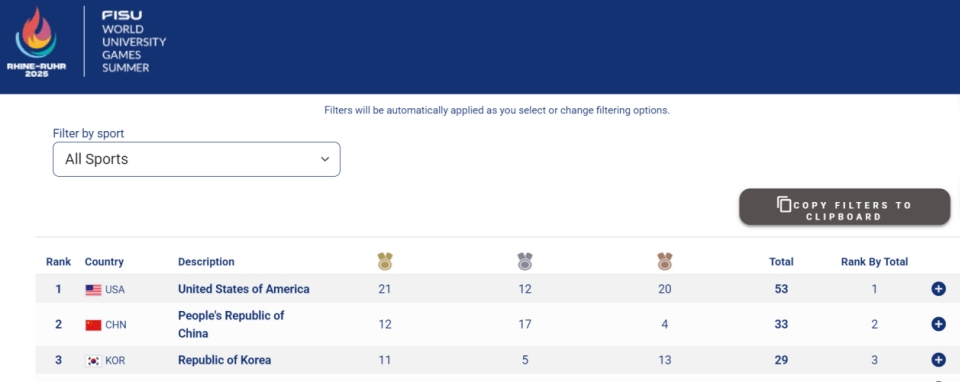Click the China flag icon
This screenshot has width=960, height=386.
coord(93,325)
